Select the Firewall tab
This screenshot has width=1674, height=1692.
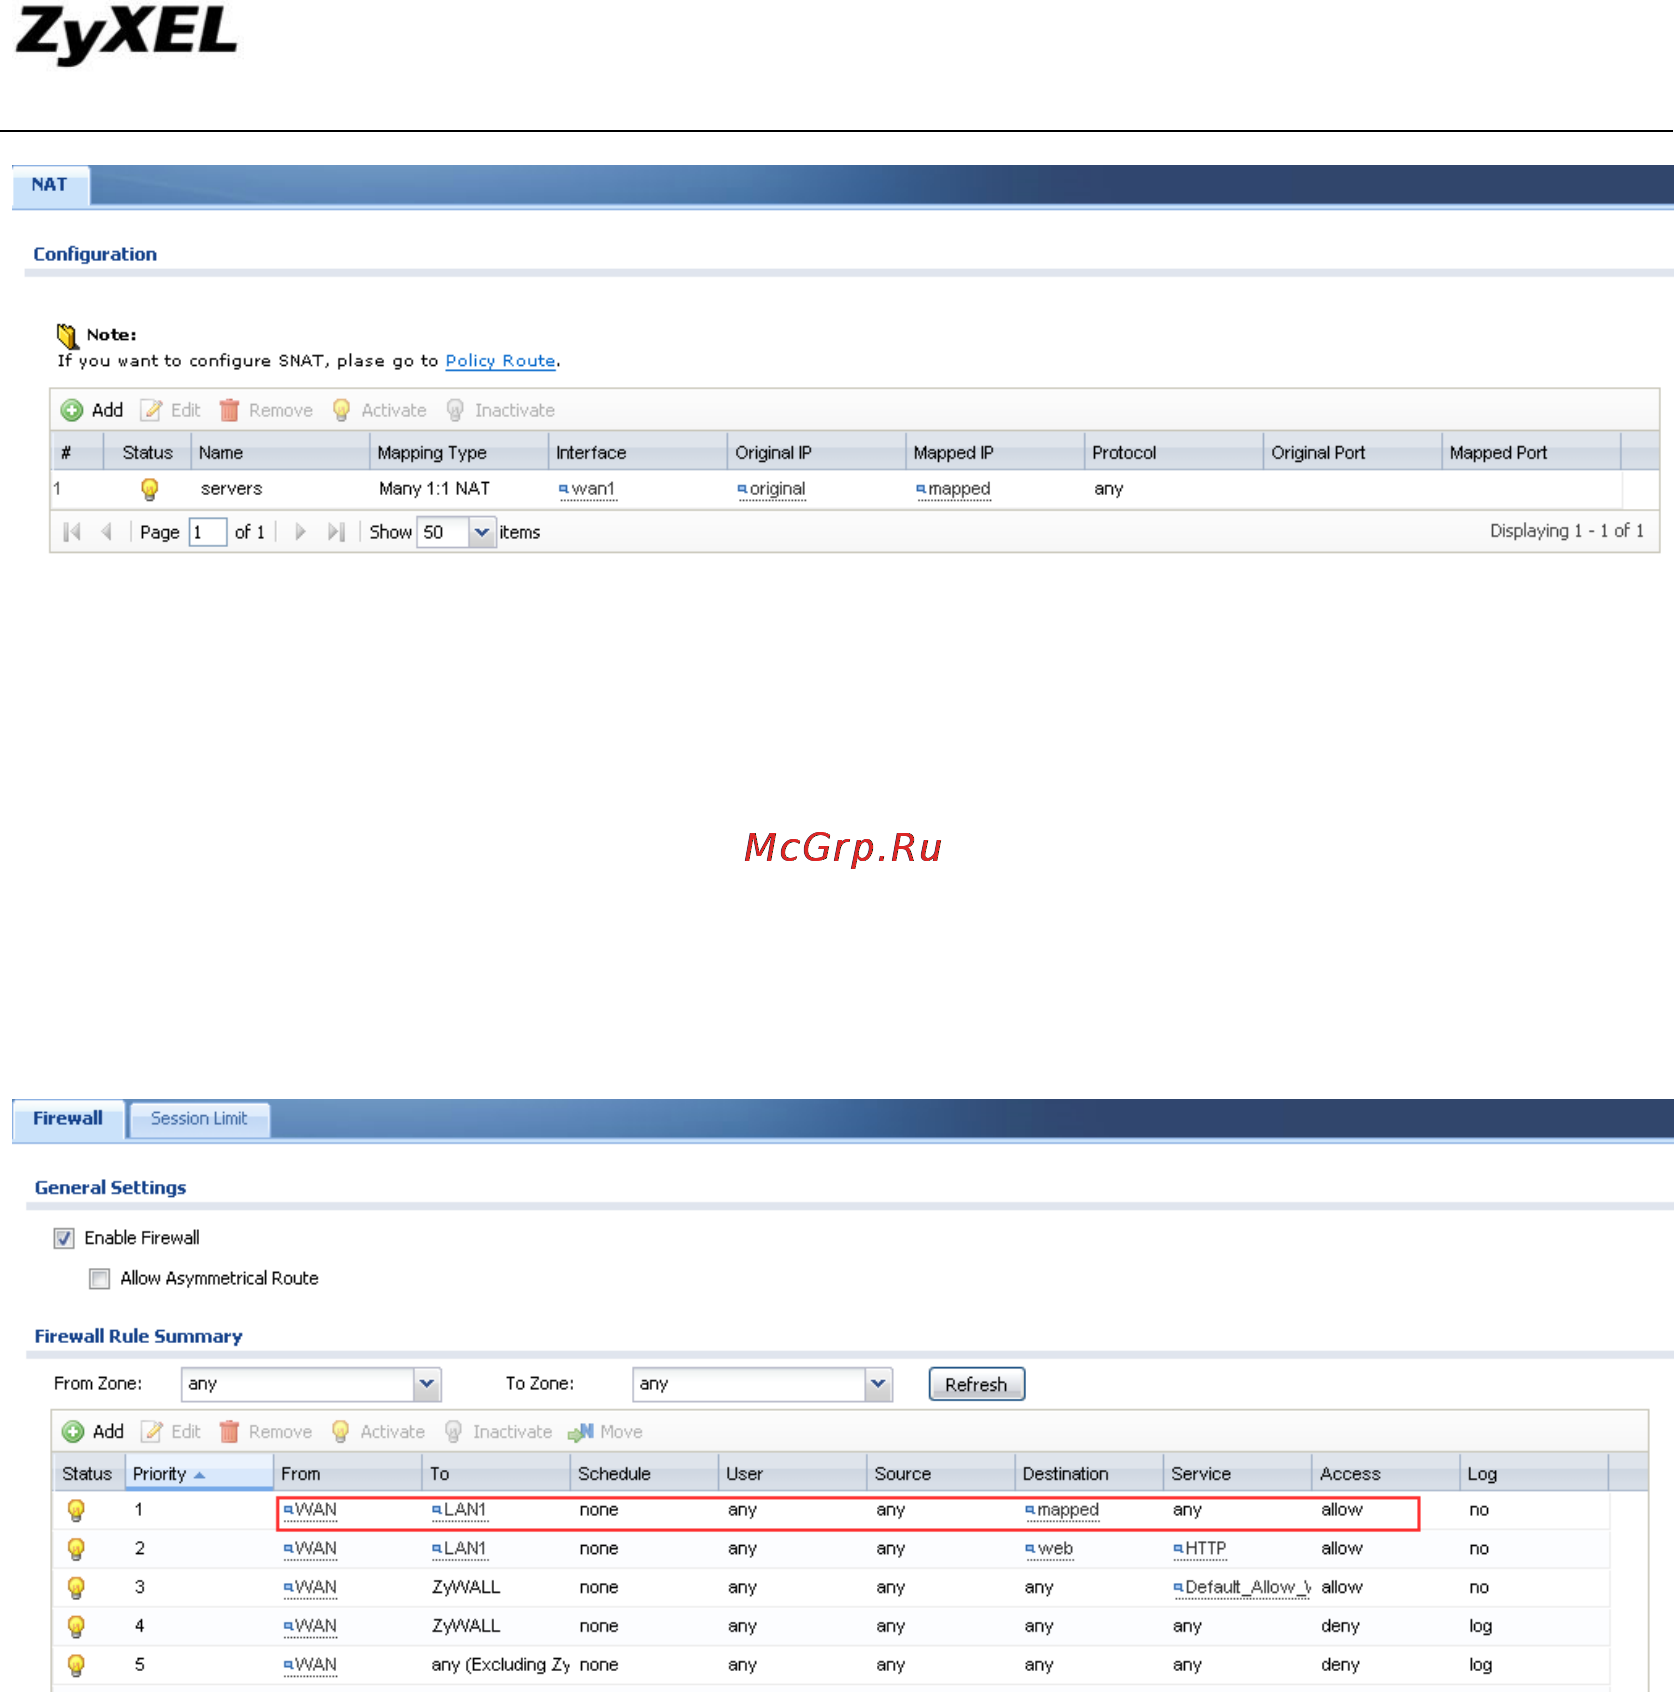[x=68, y=1119]
